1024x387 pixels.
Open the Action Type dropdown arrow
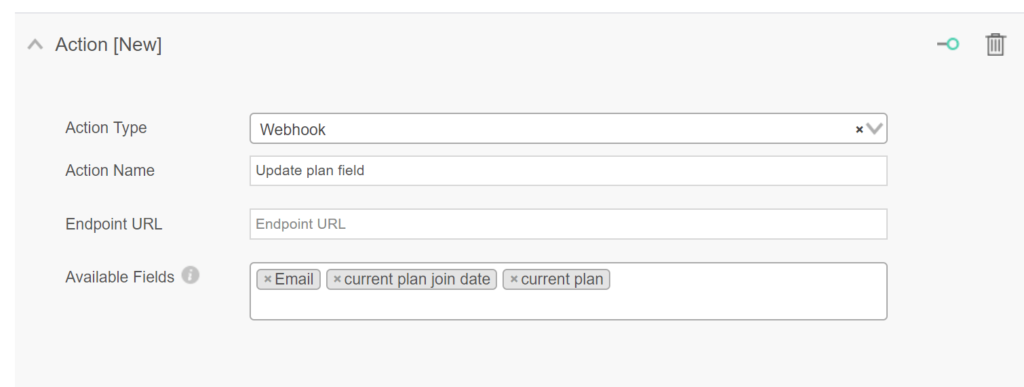pyautogui.click(x=874, y=129)
